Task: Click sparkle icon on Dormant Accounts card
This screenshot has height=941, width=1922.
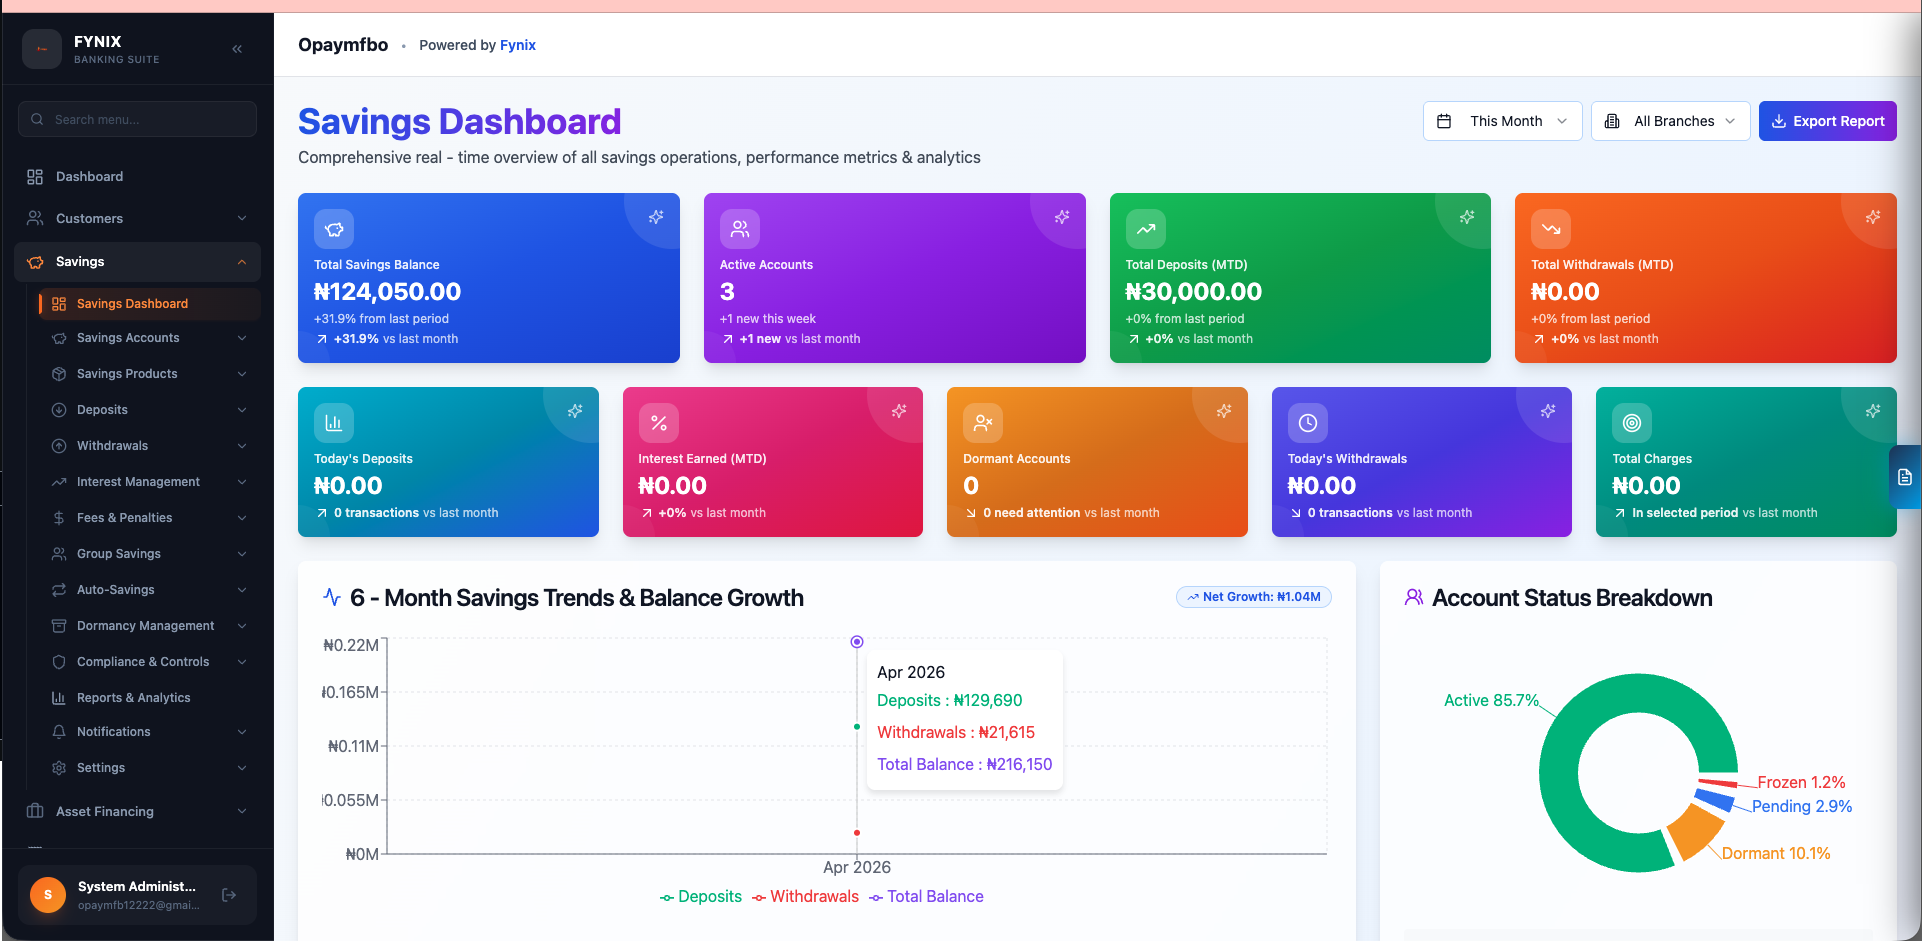Action: point(1224,410)
